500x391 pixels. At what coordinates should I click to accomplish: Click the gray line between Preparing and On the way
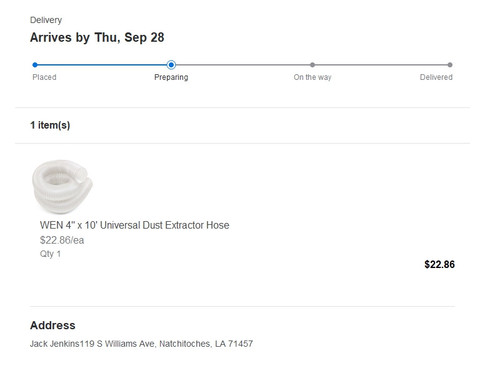coord(243,65)
